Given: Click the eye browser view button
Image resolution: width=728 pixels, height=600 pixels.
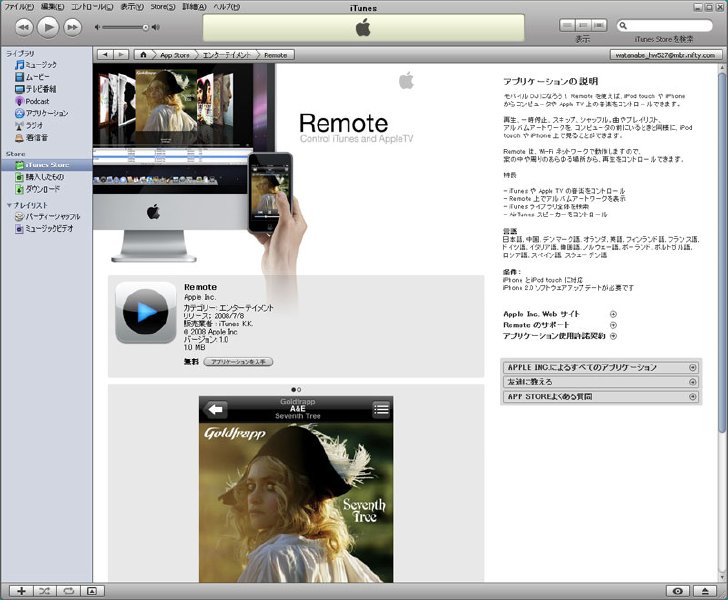Looking at the screenshot, I should pos(678,591).
